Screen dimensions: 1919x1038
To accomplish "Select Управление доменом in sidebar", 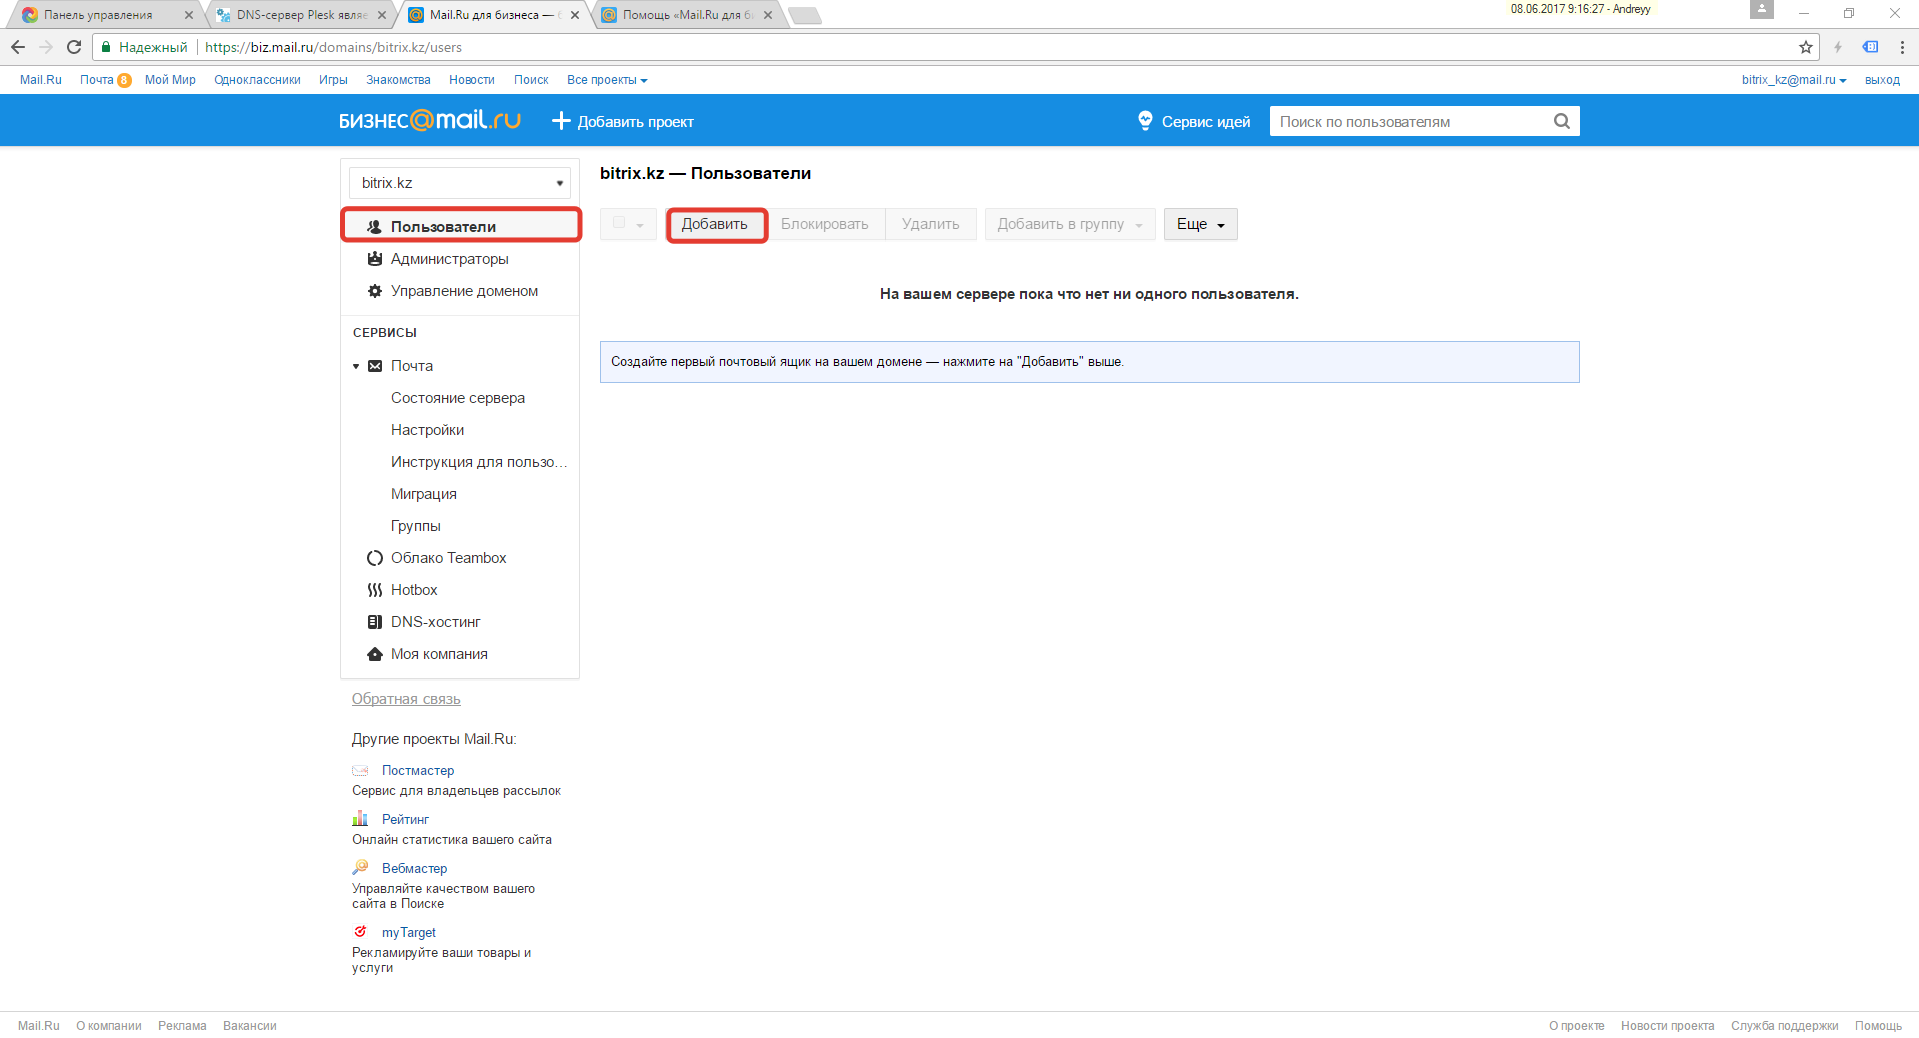I will point(464,291).
